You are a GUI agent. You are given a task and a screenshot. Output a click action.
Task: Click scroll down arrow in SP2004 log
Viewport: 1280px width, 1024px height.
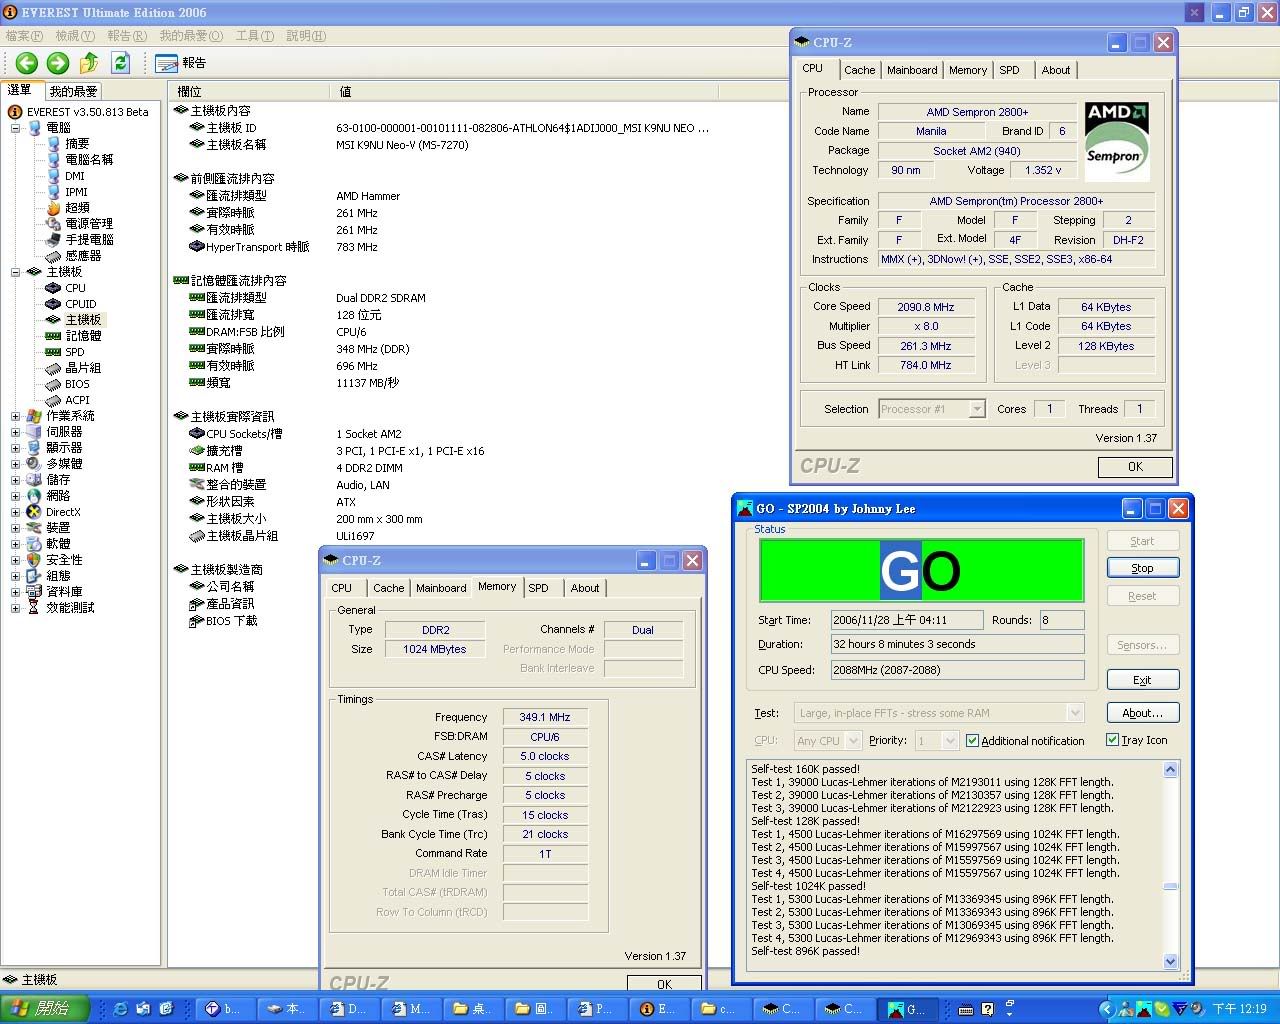click(x=1170, y=961)
